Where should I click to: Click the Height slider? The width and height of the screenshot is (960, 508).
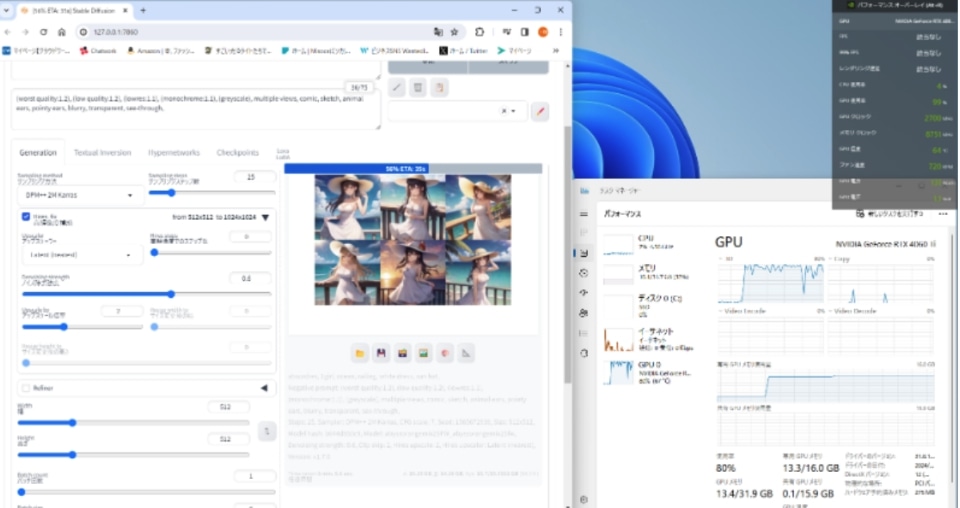point(133,455)
